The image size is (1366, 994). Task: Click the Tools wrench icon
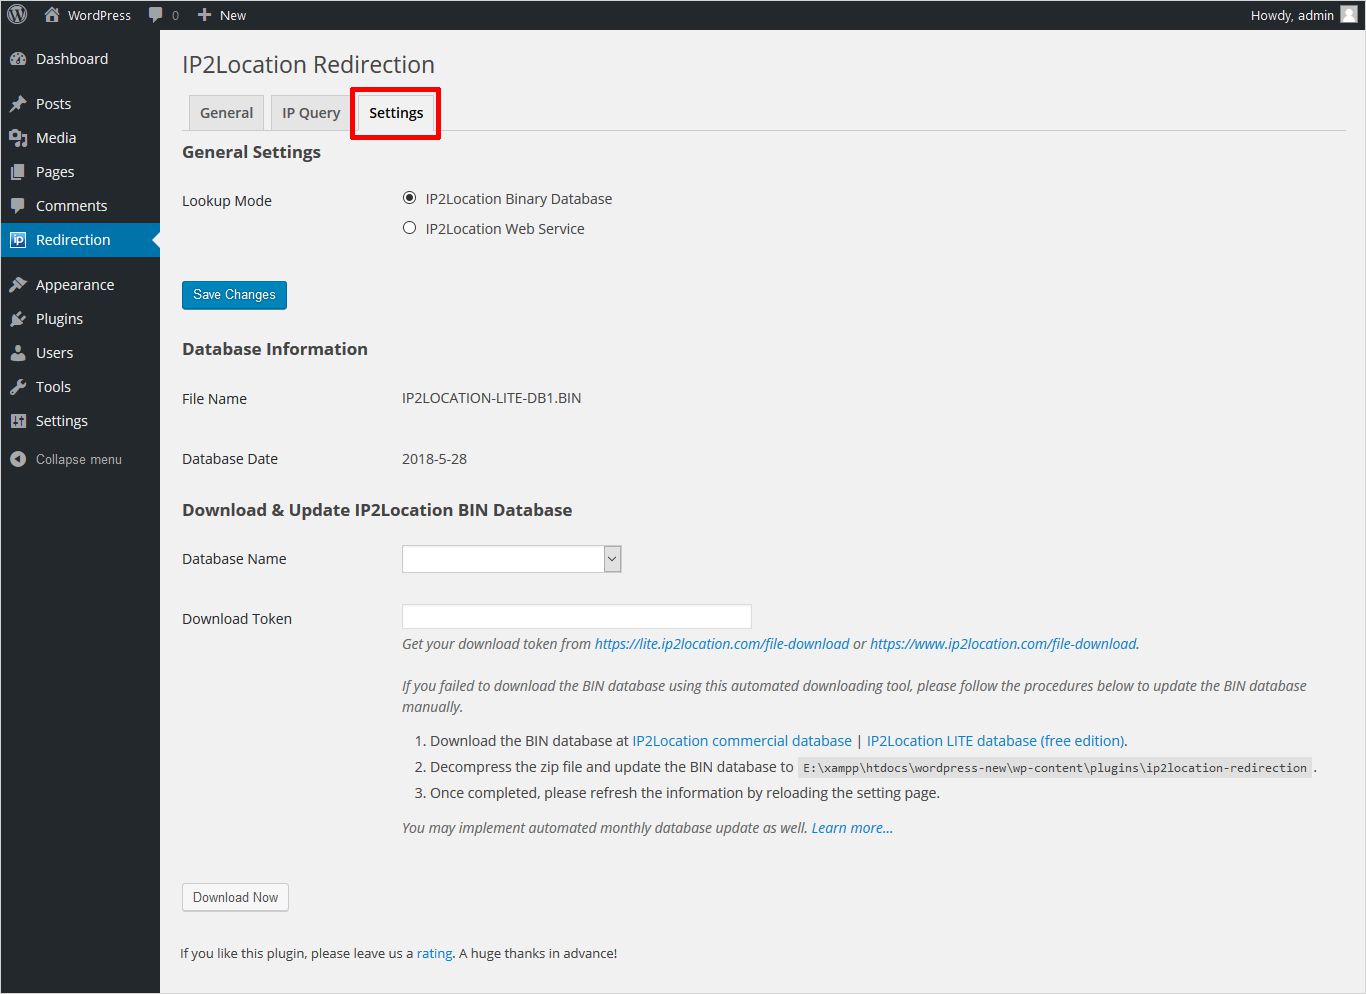coord(18,387)
